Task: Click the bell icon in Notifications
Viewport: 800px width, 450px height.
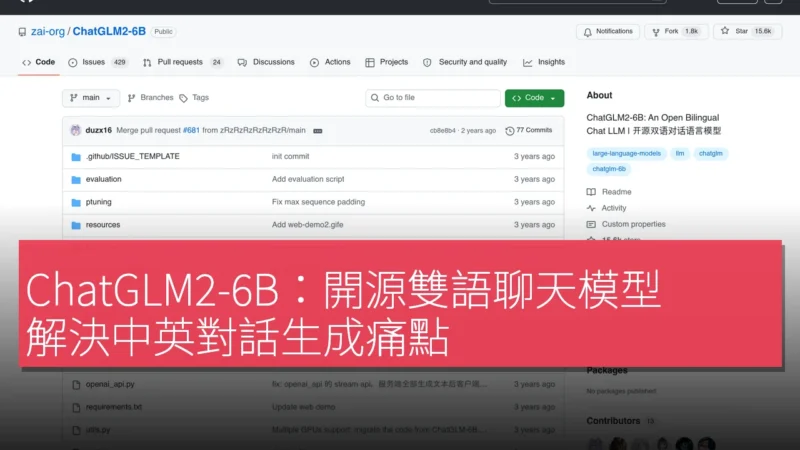Action: (x=588, y=32)
